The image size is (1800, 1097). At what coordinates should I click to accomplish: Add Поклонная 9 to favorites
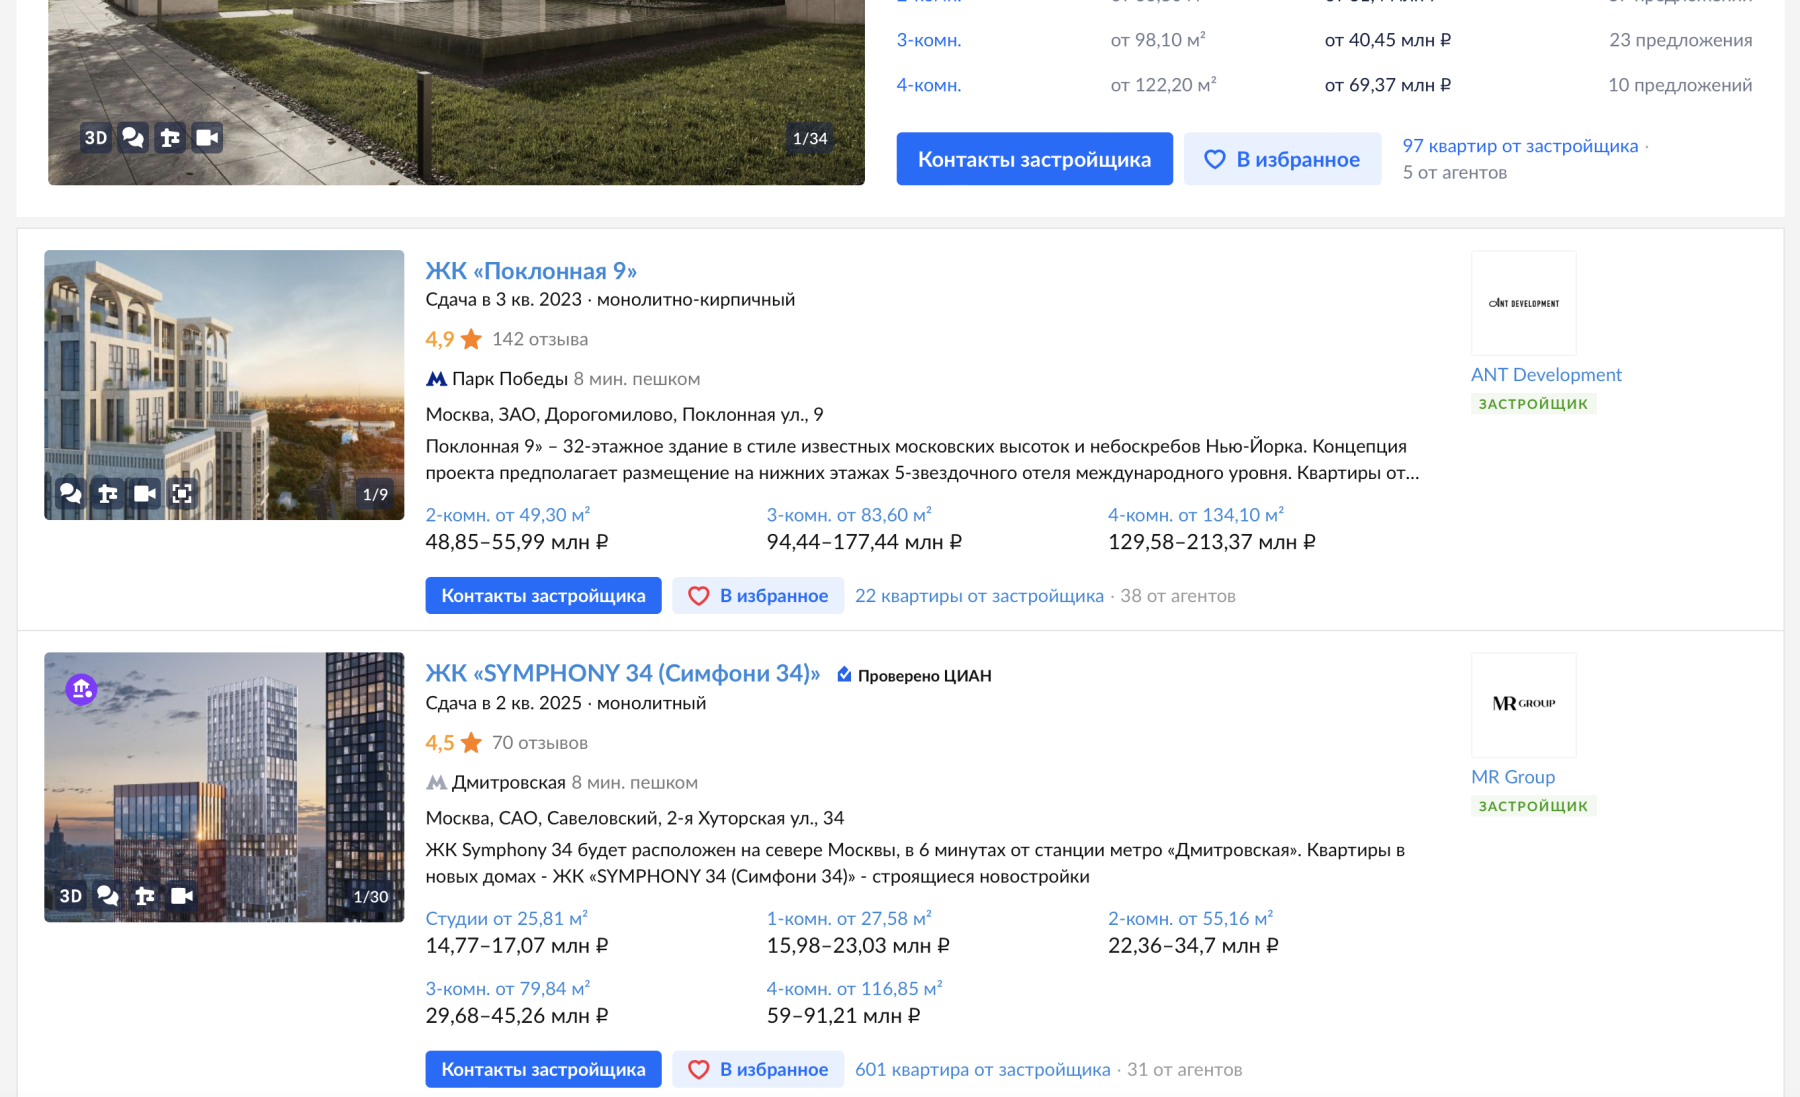[x=758, y=596]
